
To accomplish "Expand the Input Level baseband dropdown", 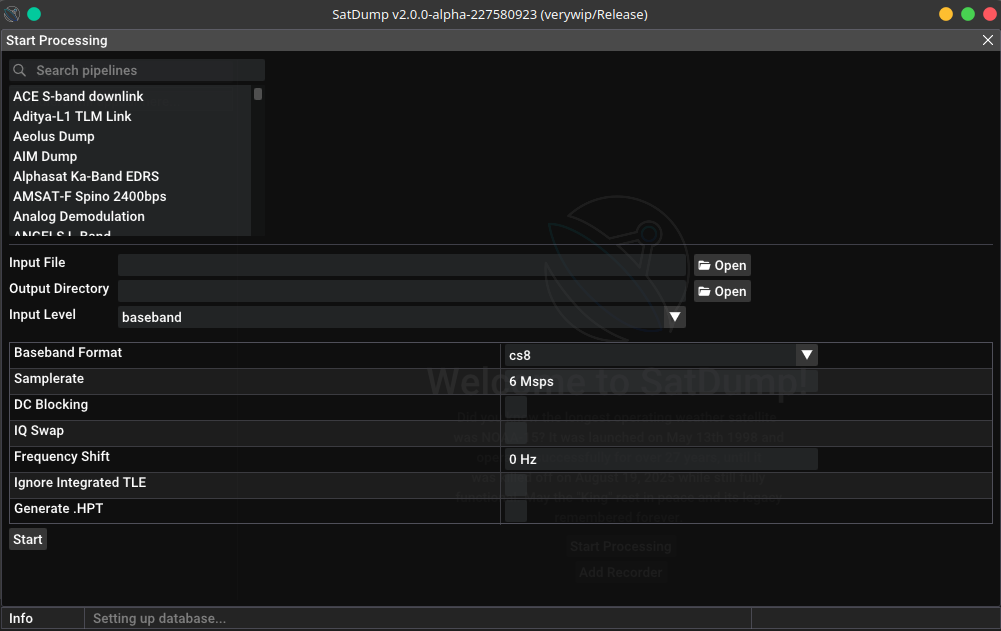I will pos(402,317).
